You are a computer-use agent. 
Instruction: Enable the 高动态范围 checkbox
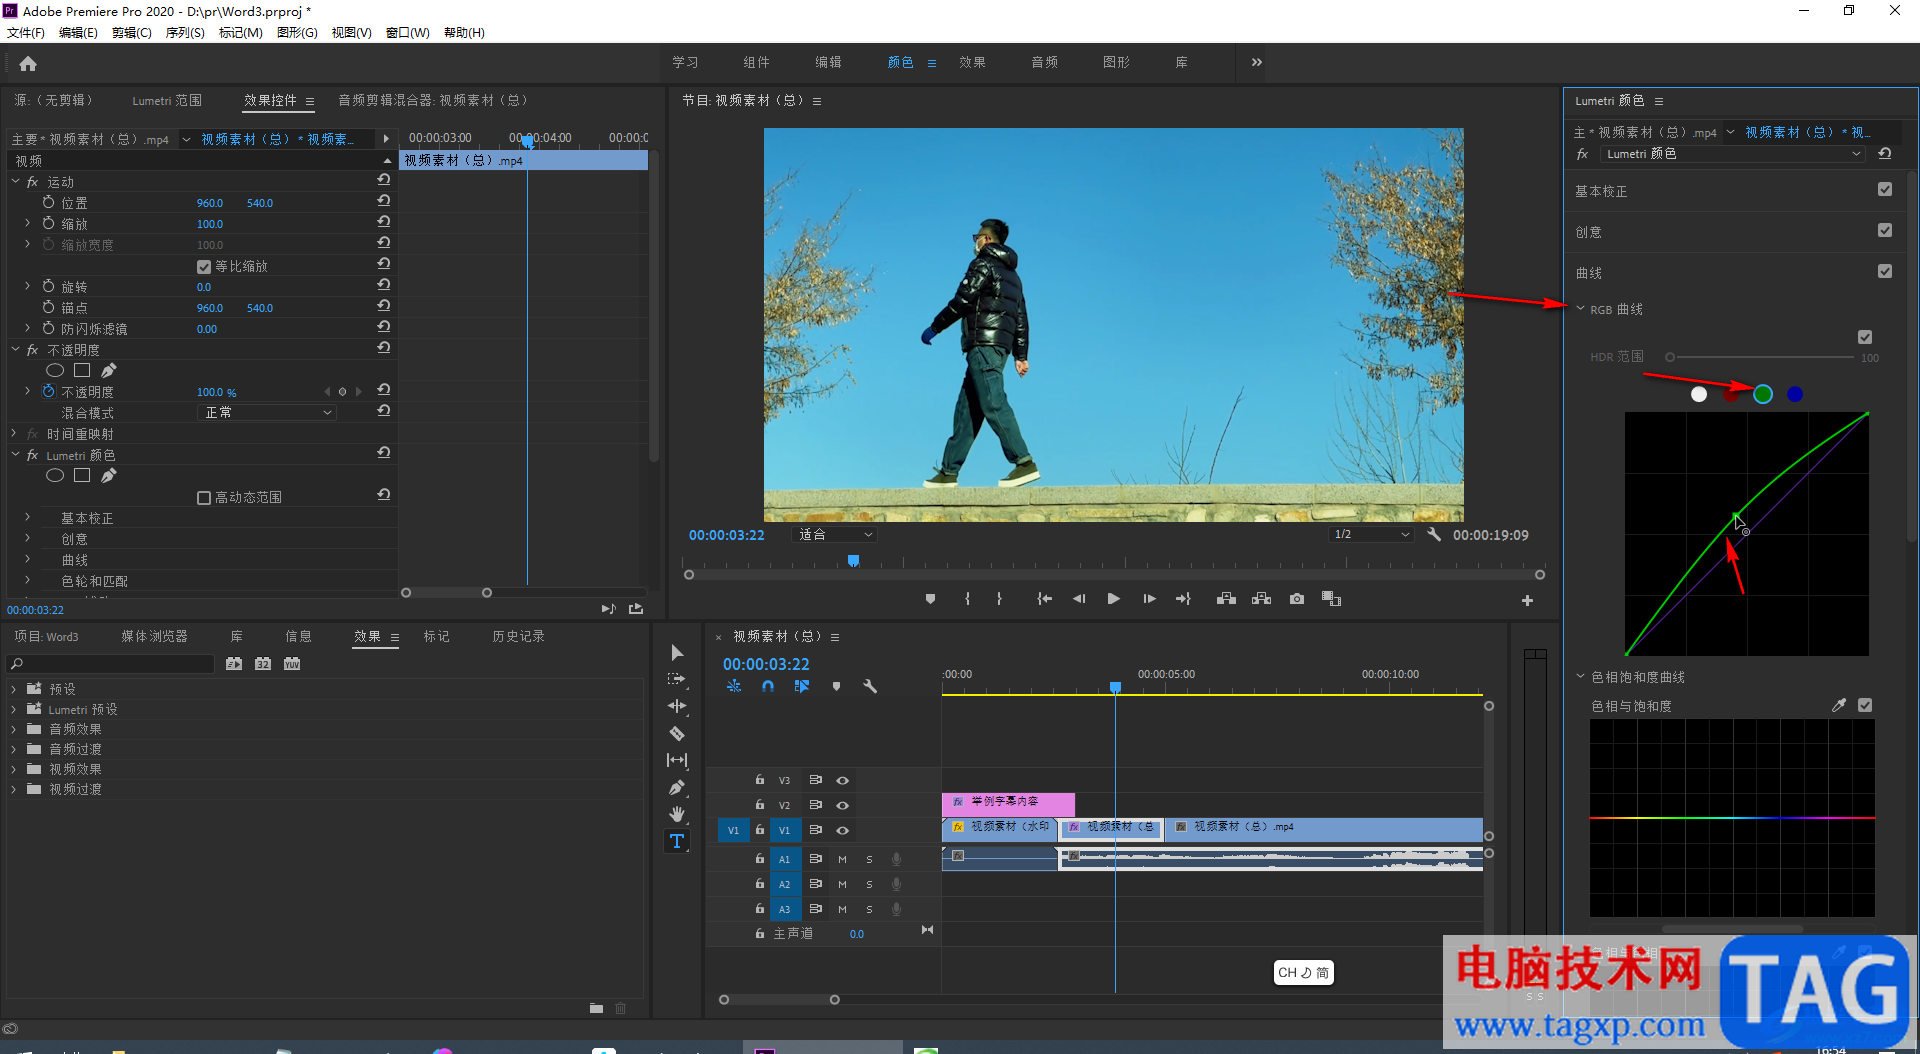(x=204, y=498)
